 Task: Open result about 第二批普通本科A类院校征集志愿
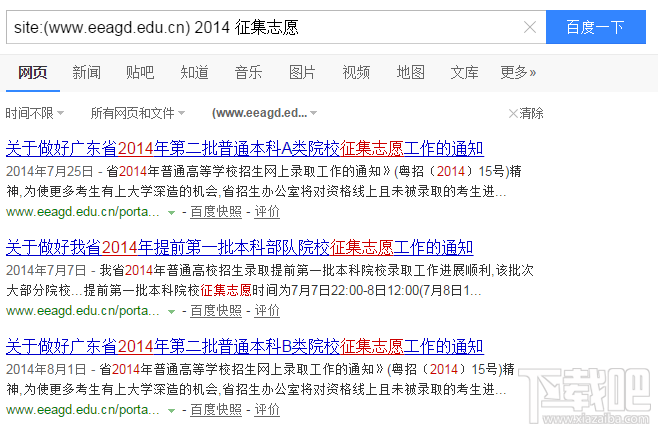point(245,149)
